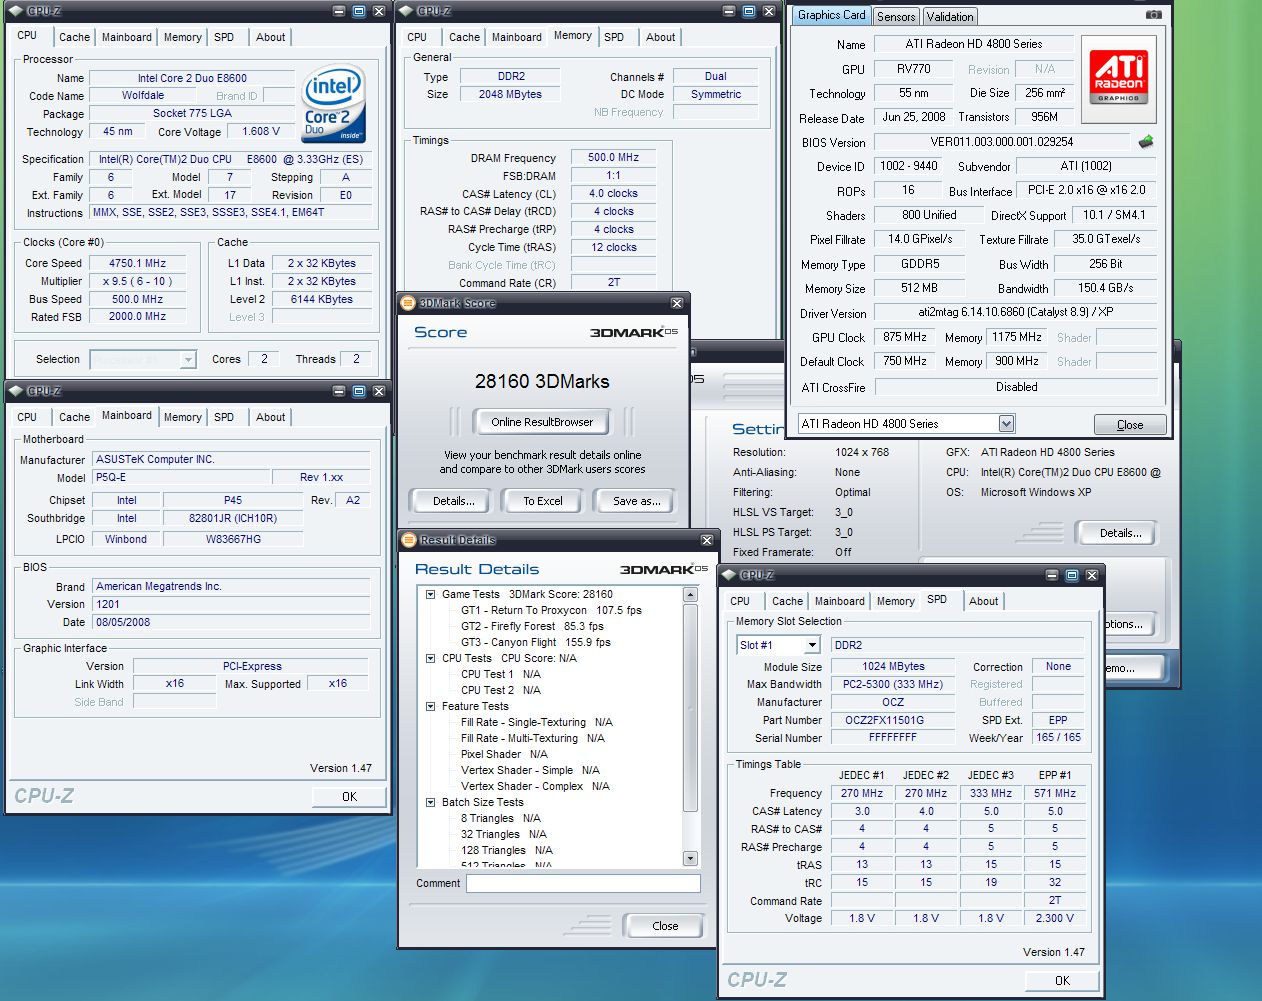The height and width of the screenshot is (1001, 1262).
Task: Switch to the Sensors tab in GPU-Z
Action: point(896,16)
